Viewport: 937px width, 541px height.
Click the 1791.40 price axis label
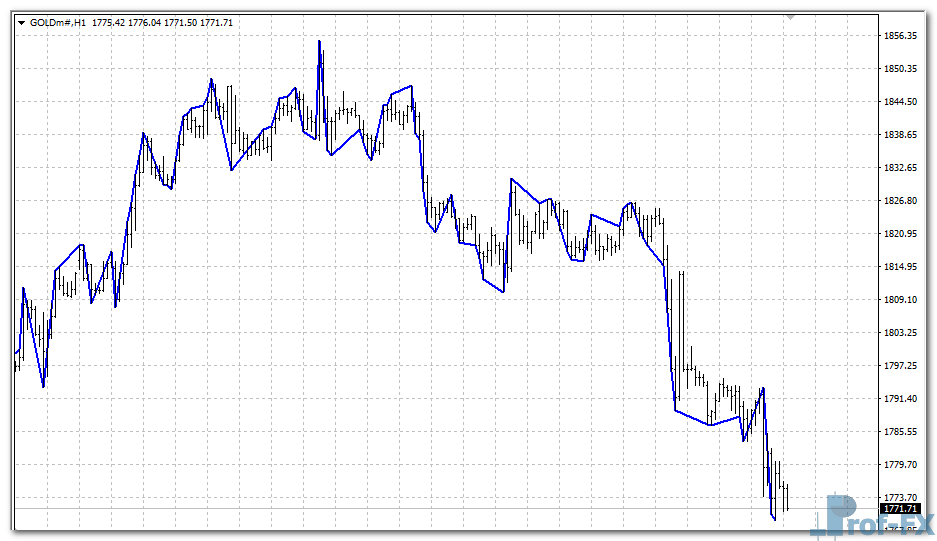(900, 399)
